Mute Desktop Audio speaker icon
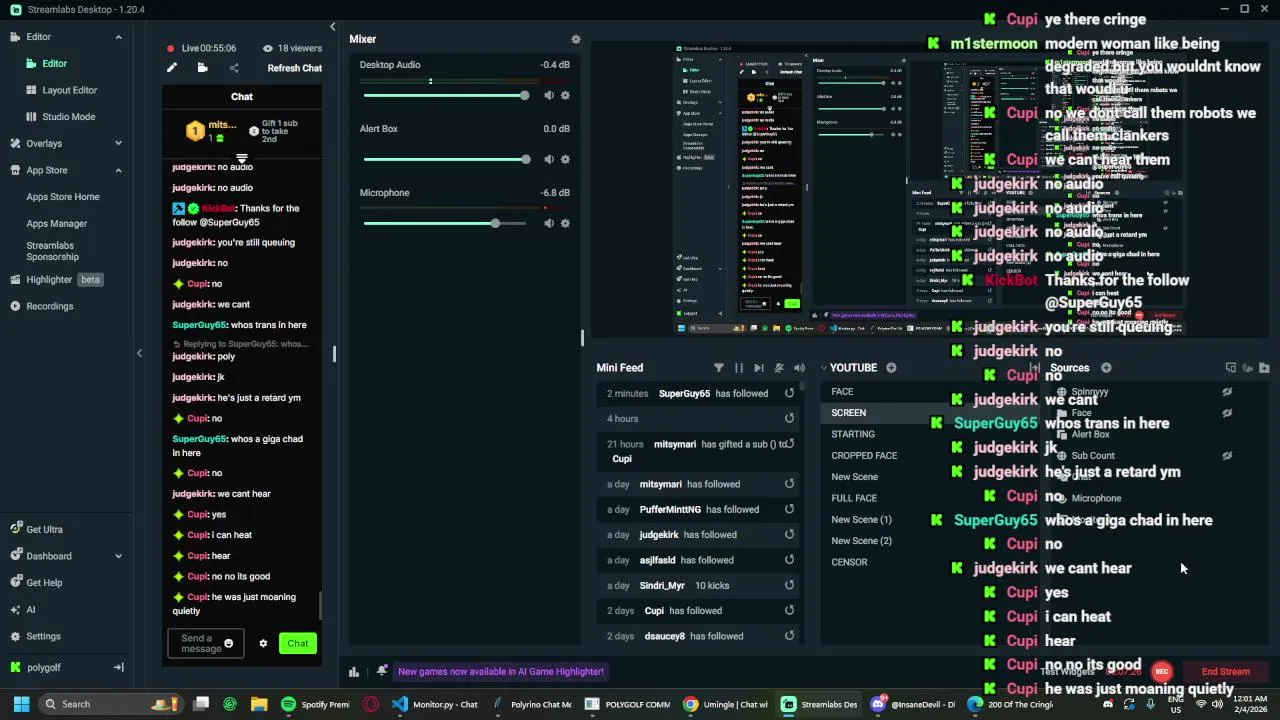This screenshot has width=1280, height=720. pyautogui.click(x=548, y=95)
